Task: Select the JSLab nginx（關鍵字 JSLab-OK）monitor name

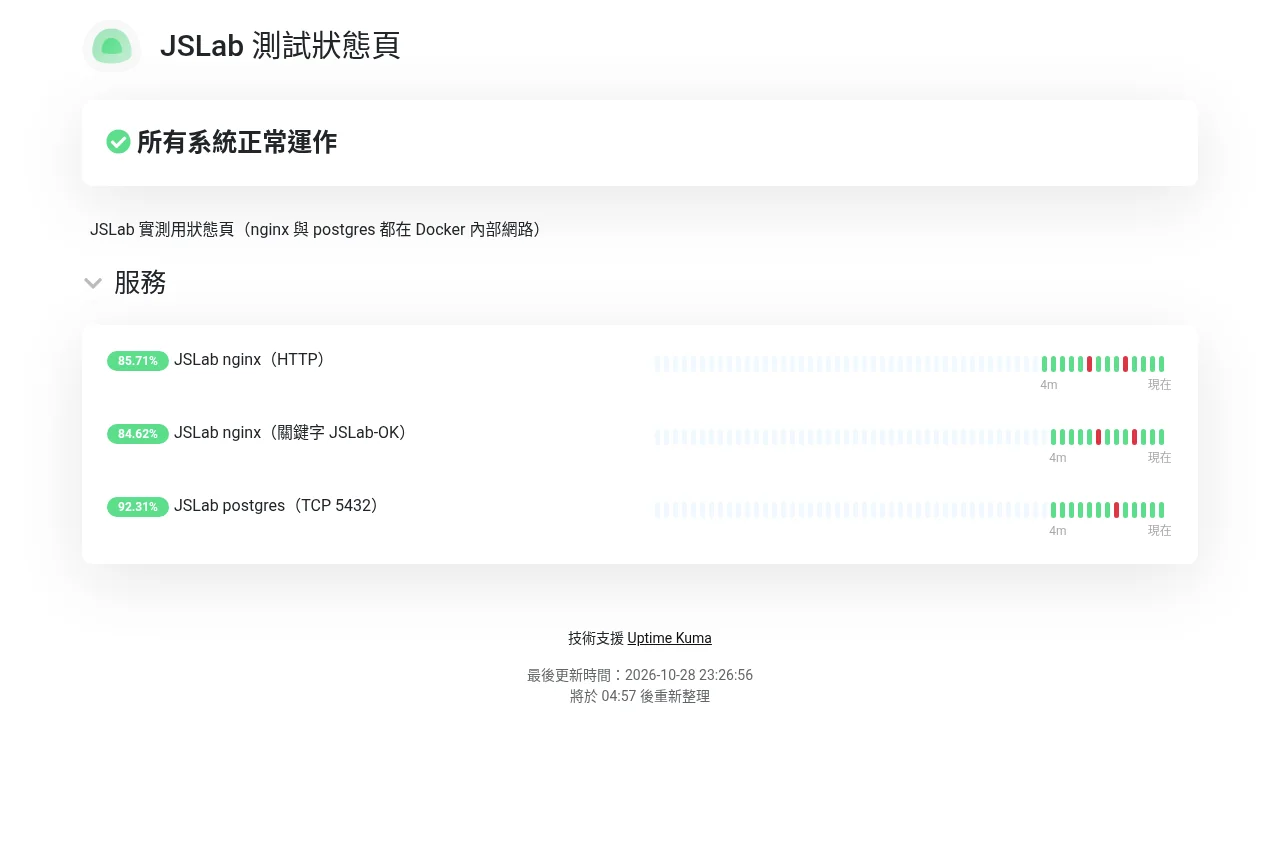Action: click(293, 432)
